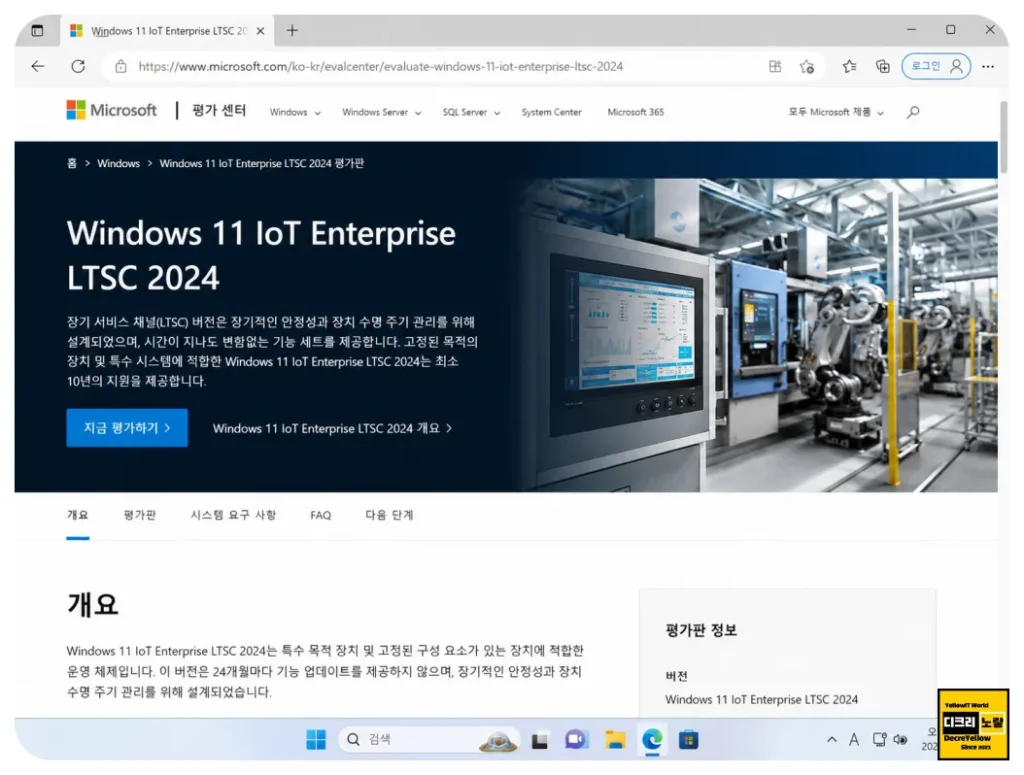
Task: Open Microsoft 365 in navigation
Action: (635, 112)
